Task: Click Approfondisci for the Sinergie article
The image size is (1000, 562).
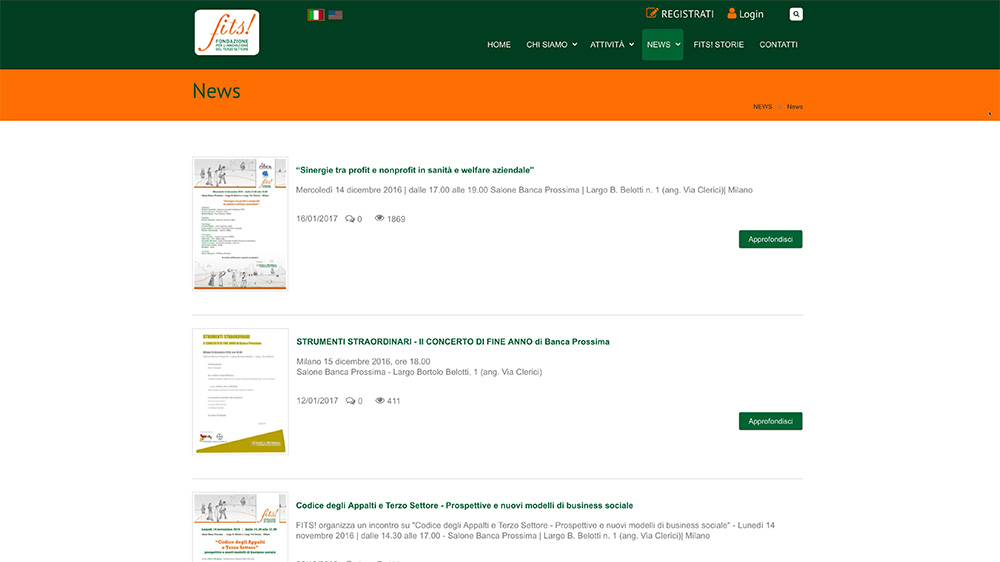Action: [770, 239]
